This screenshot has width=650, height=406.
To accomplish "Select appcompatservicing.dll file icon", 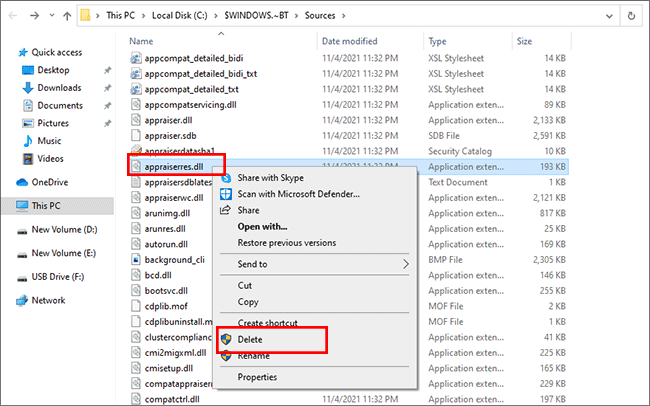I will pyautogui.click(x=136, y=105).
